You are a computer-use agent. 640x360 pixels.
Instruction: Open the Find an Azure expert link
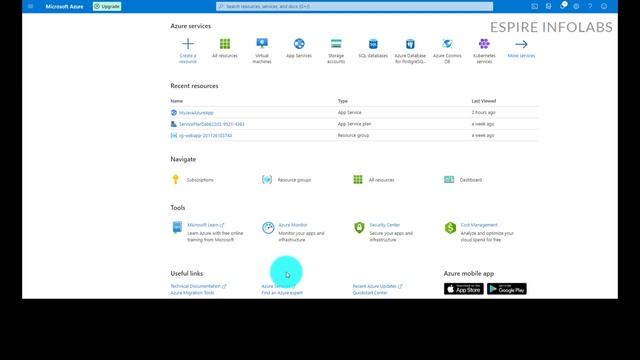282,293
